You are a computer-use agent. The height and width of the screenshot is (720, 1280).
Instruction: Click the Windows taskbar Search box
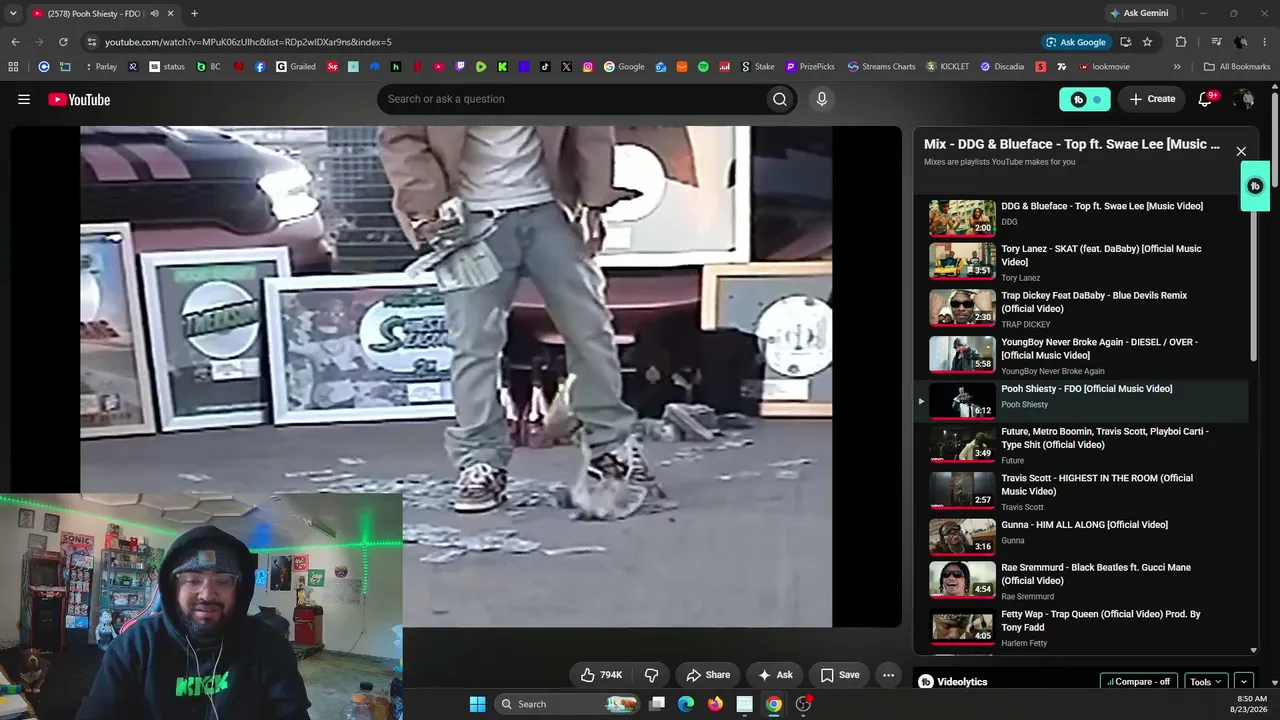click(567, 704)
